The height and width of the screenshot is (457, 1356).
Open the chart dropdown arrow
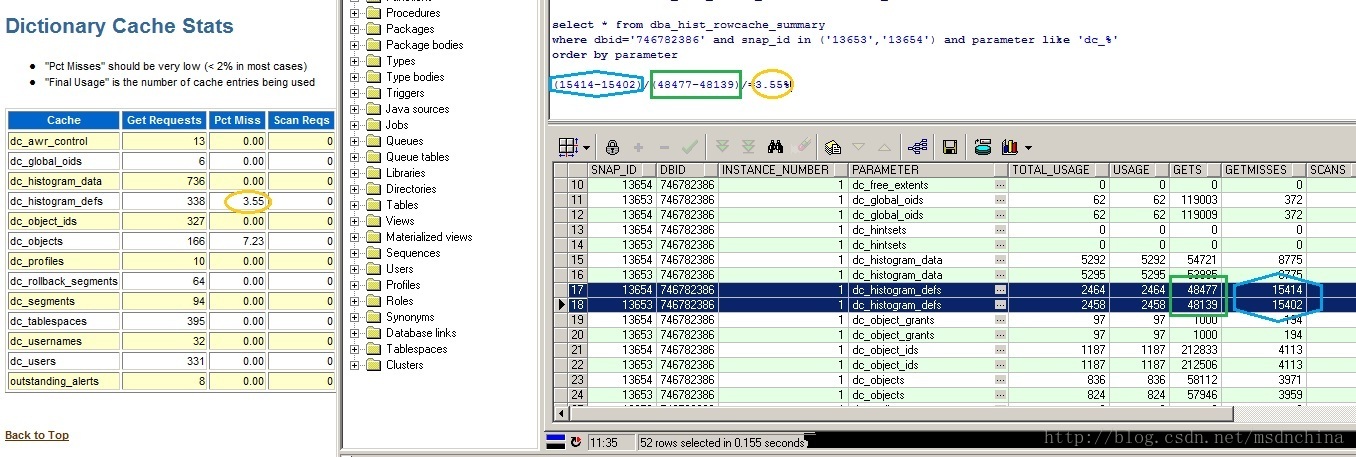[x=1027, y=148]
